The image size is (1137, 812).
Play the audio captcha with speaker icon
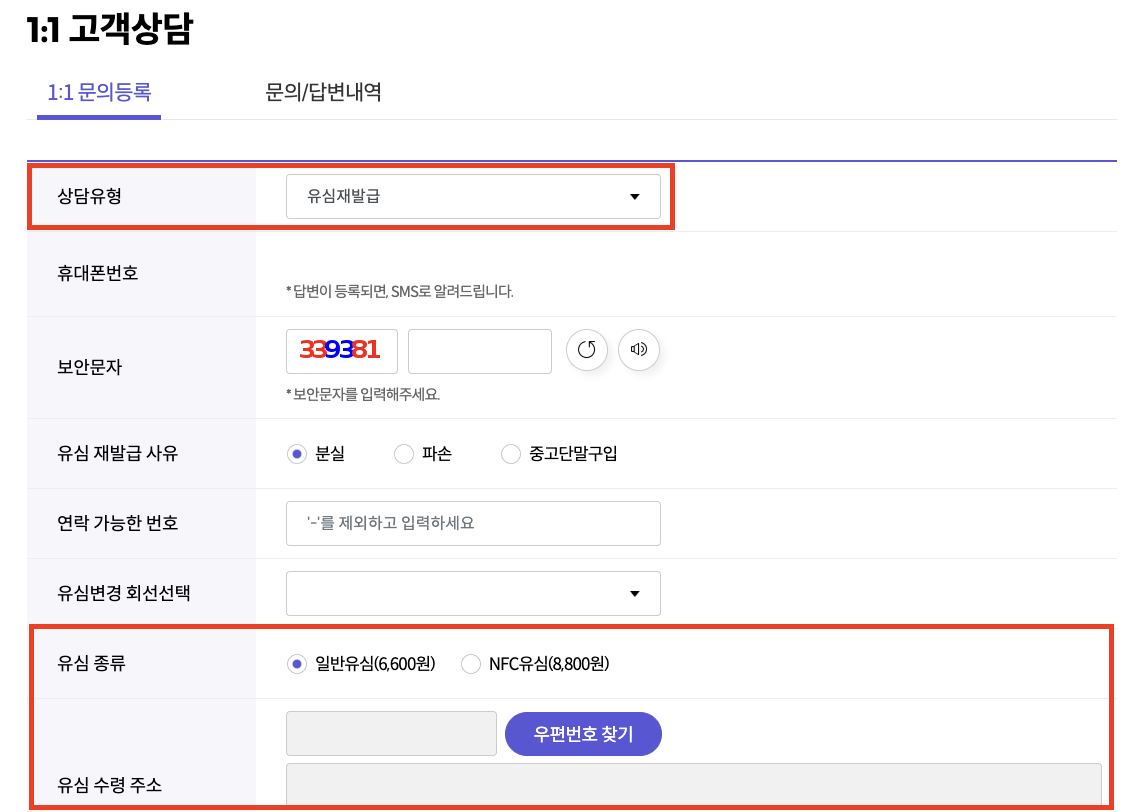[639, 350]
